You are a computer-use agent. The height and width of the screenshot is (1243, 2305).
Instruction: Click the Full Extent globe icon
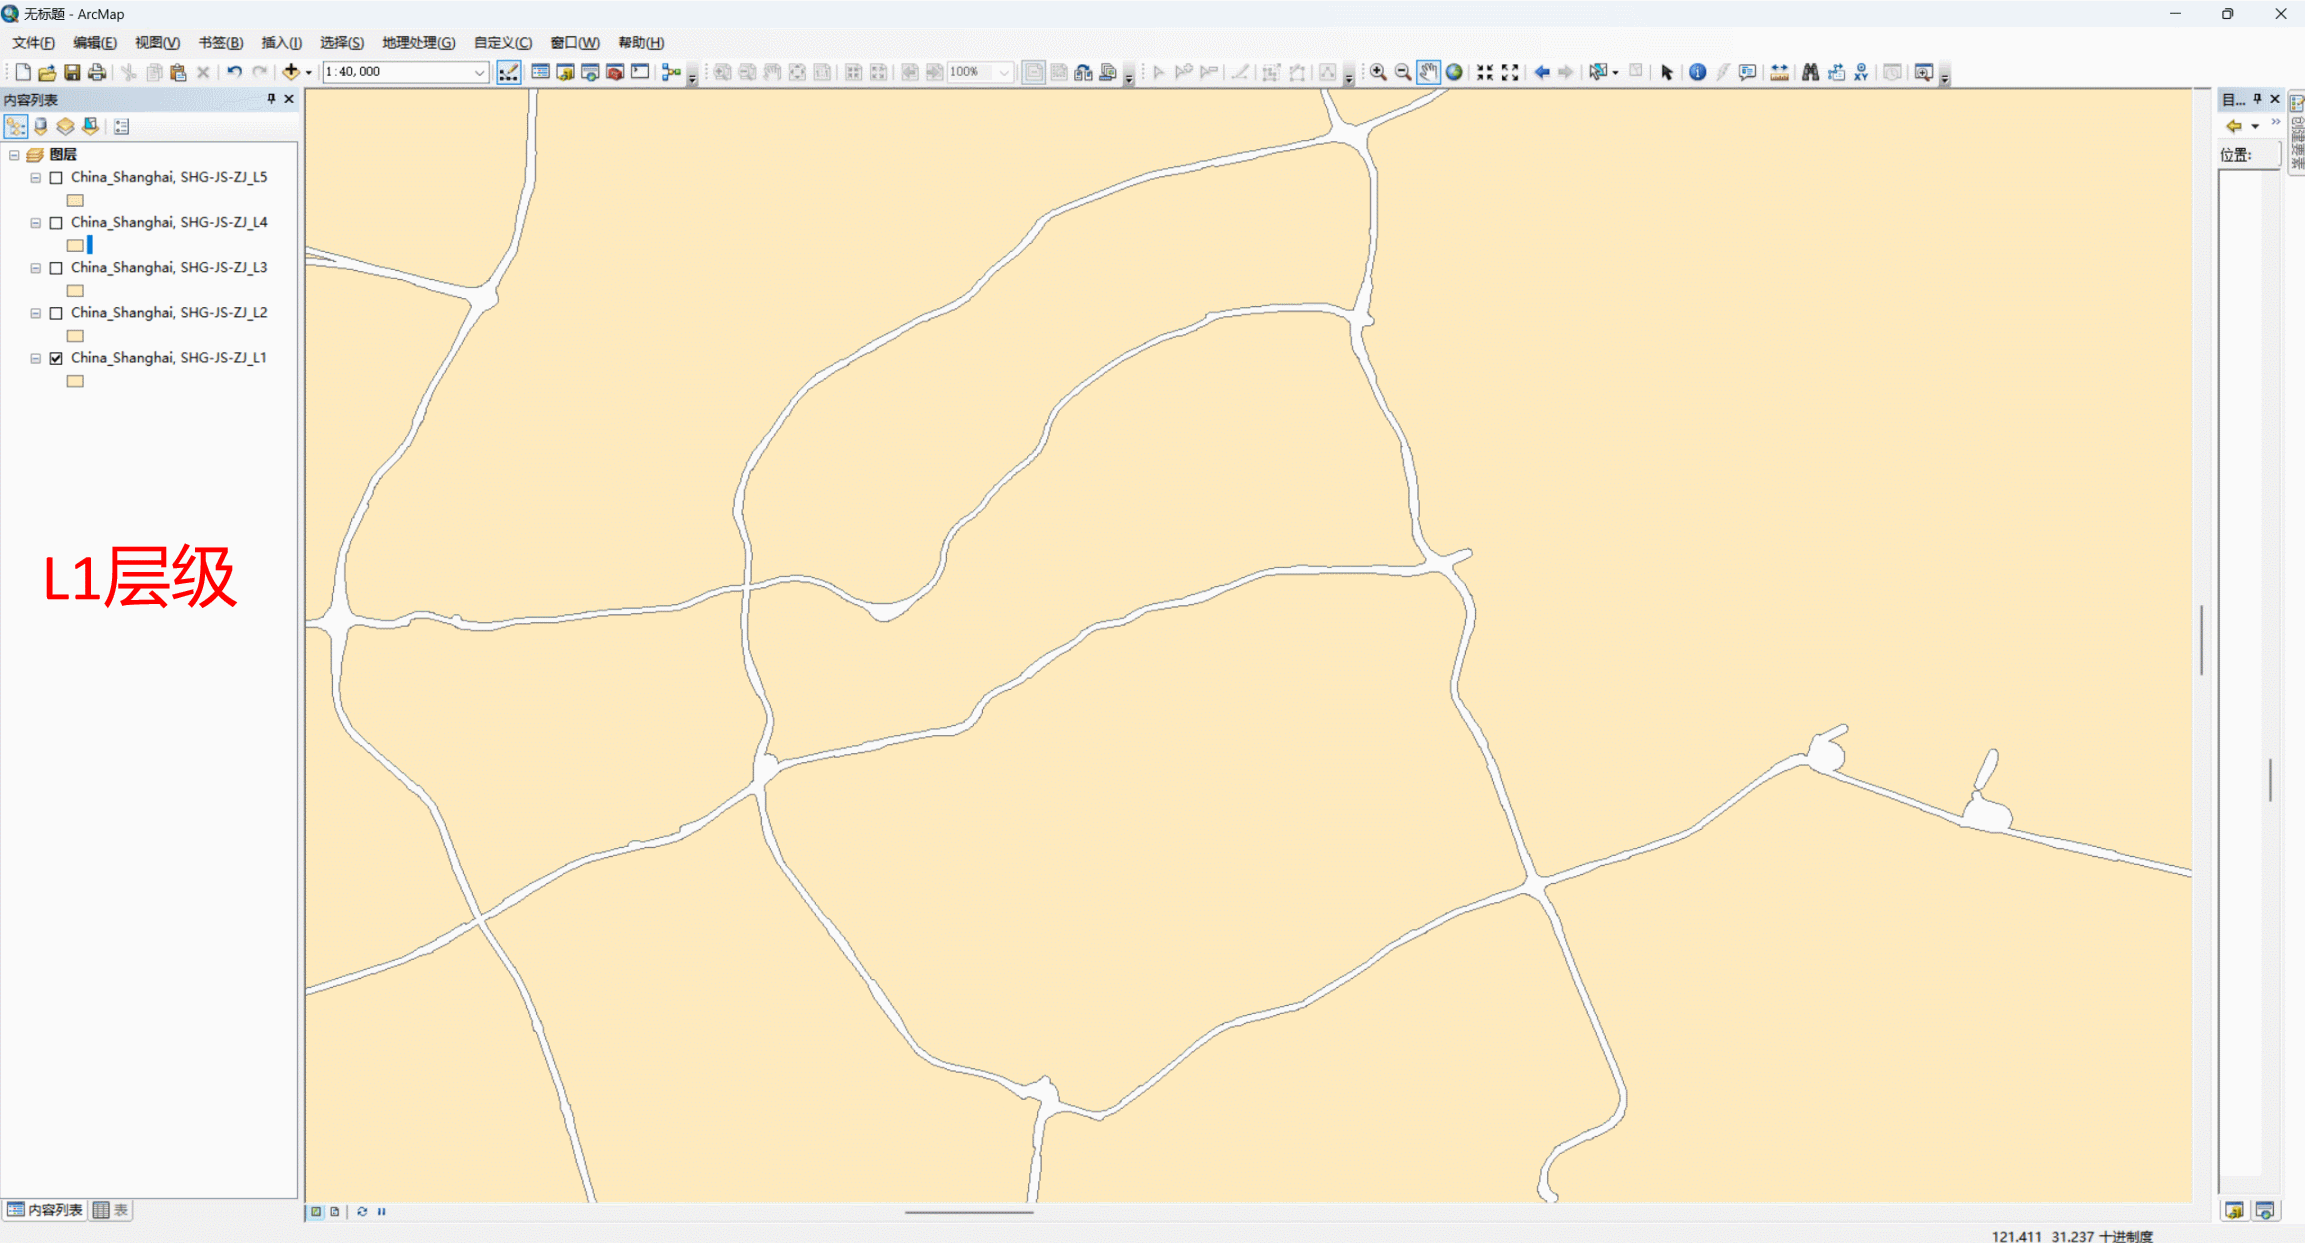[1454, 72]
